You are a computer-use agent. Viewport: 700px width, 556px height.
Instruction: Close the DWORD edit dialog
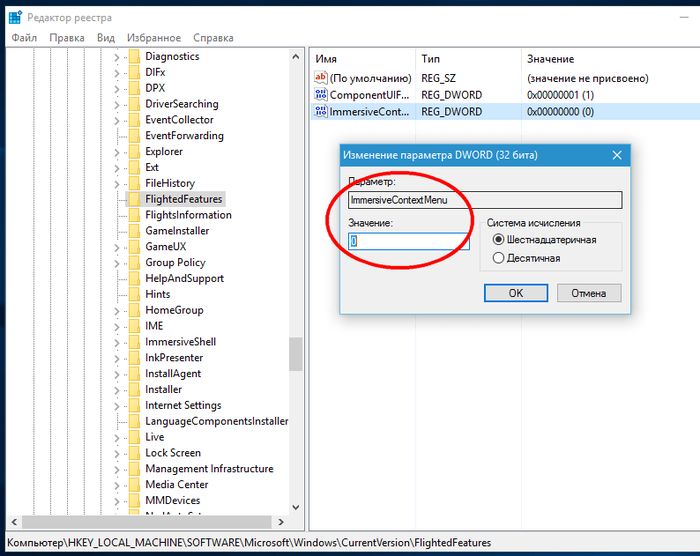tap(617, 155)
